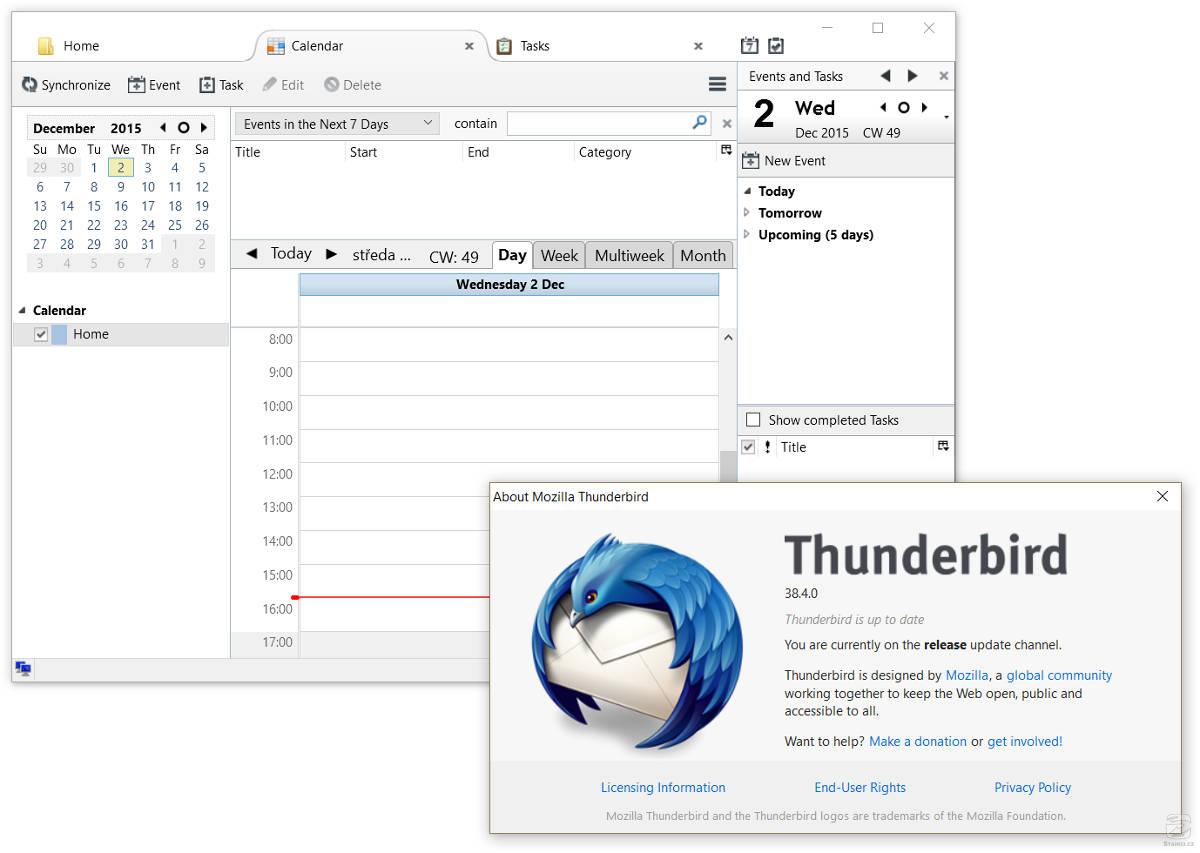Image resolution: width=1200 pixels, height=853 pixels.
Task: Open the Mozilla link
Action: coord(967,675)
